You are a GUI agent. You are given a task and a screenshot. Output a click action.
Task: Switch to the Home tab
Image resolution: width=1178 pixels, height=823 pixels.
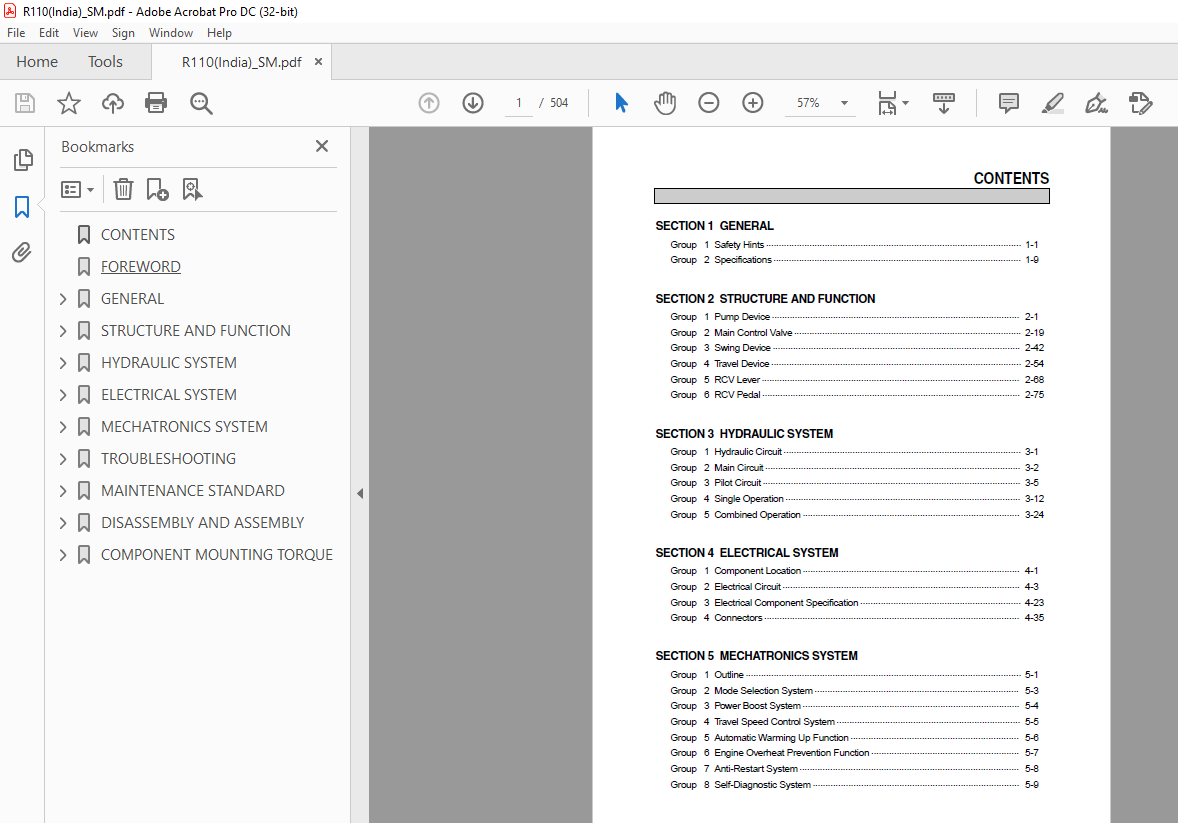coord(37,62)
